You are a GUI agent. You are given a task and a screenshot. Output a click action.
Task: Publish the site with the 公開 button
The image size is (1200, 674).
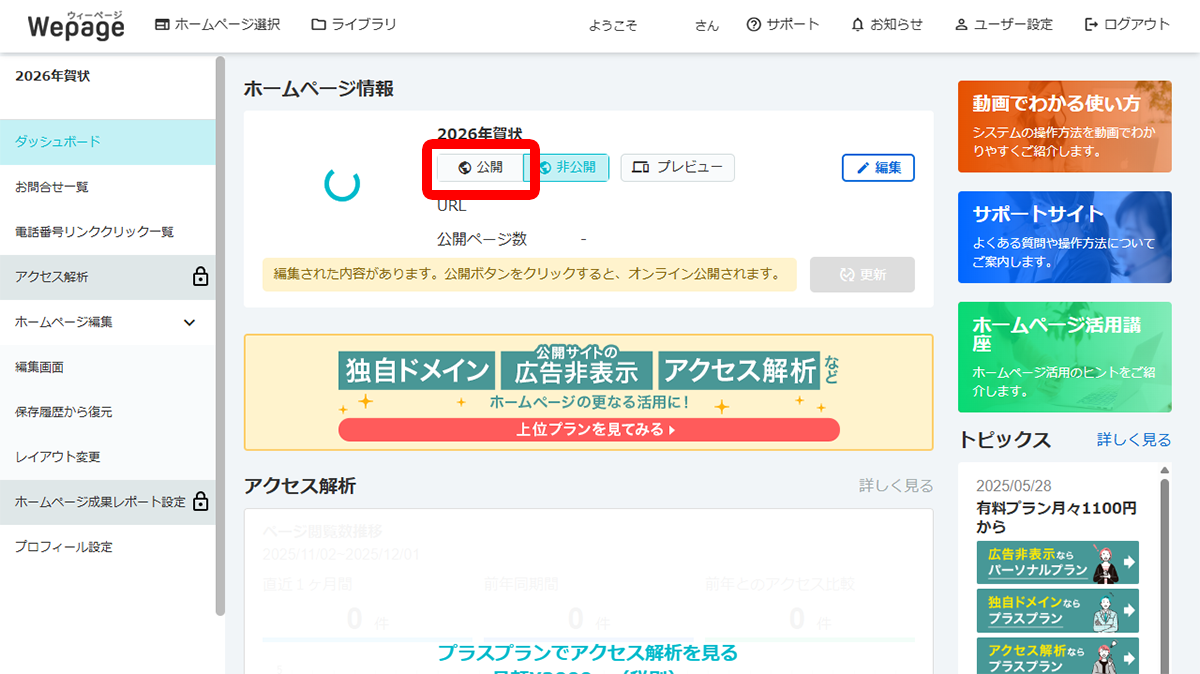pos(481,167)
